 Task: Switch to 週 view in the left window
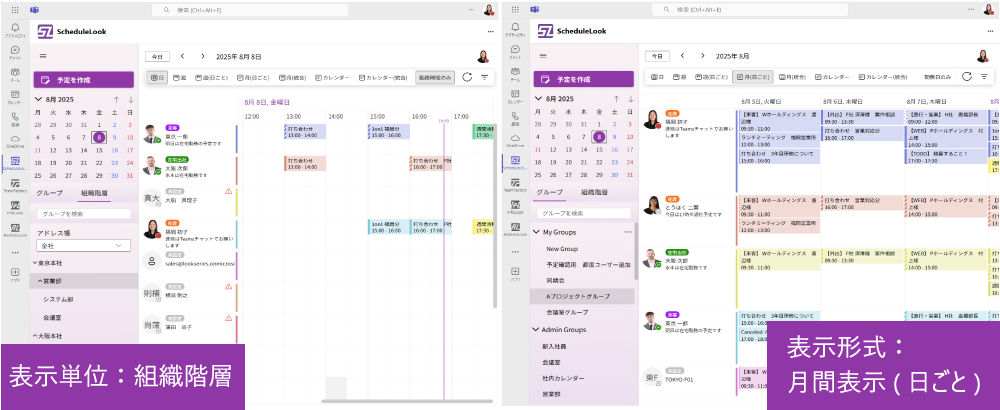pos(182,77)
